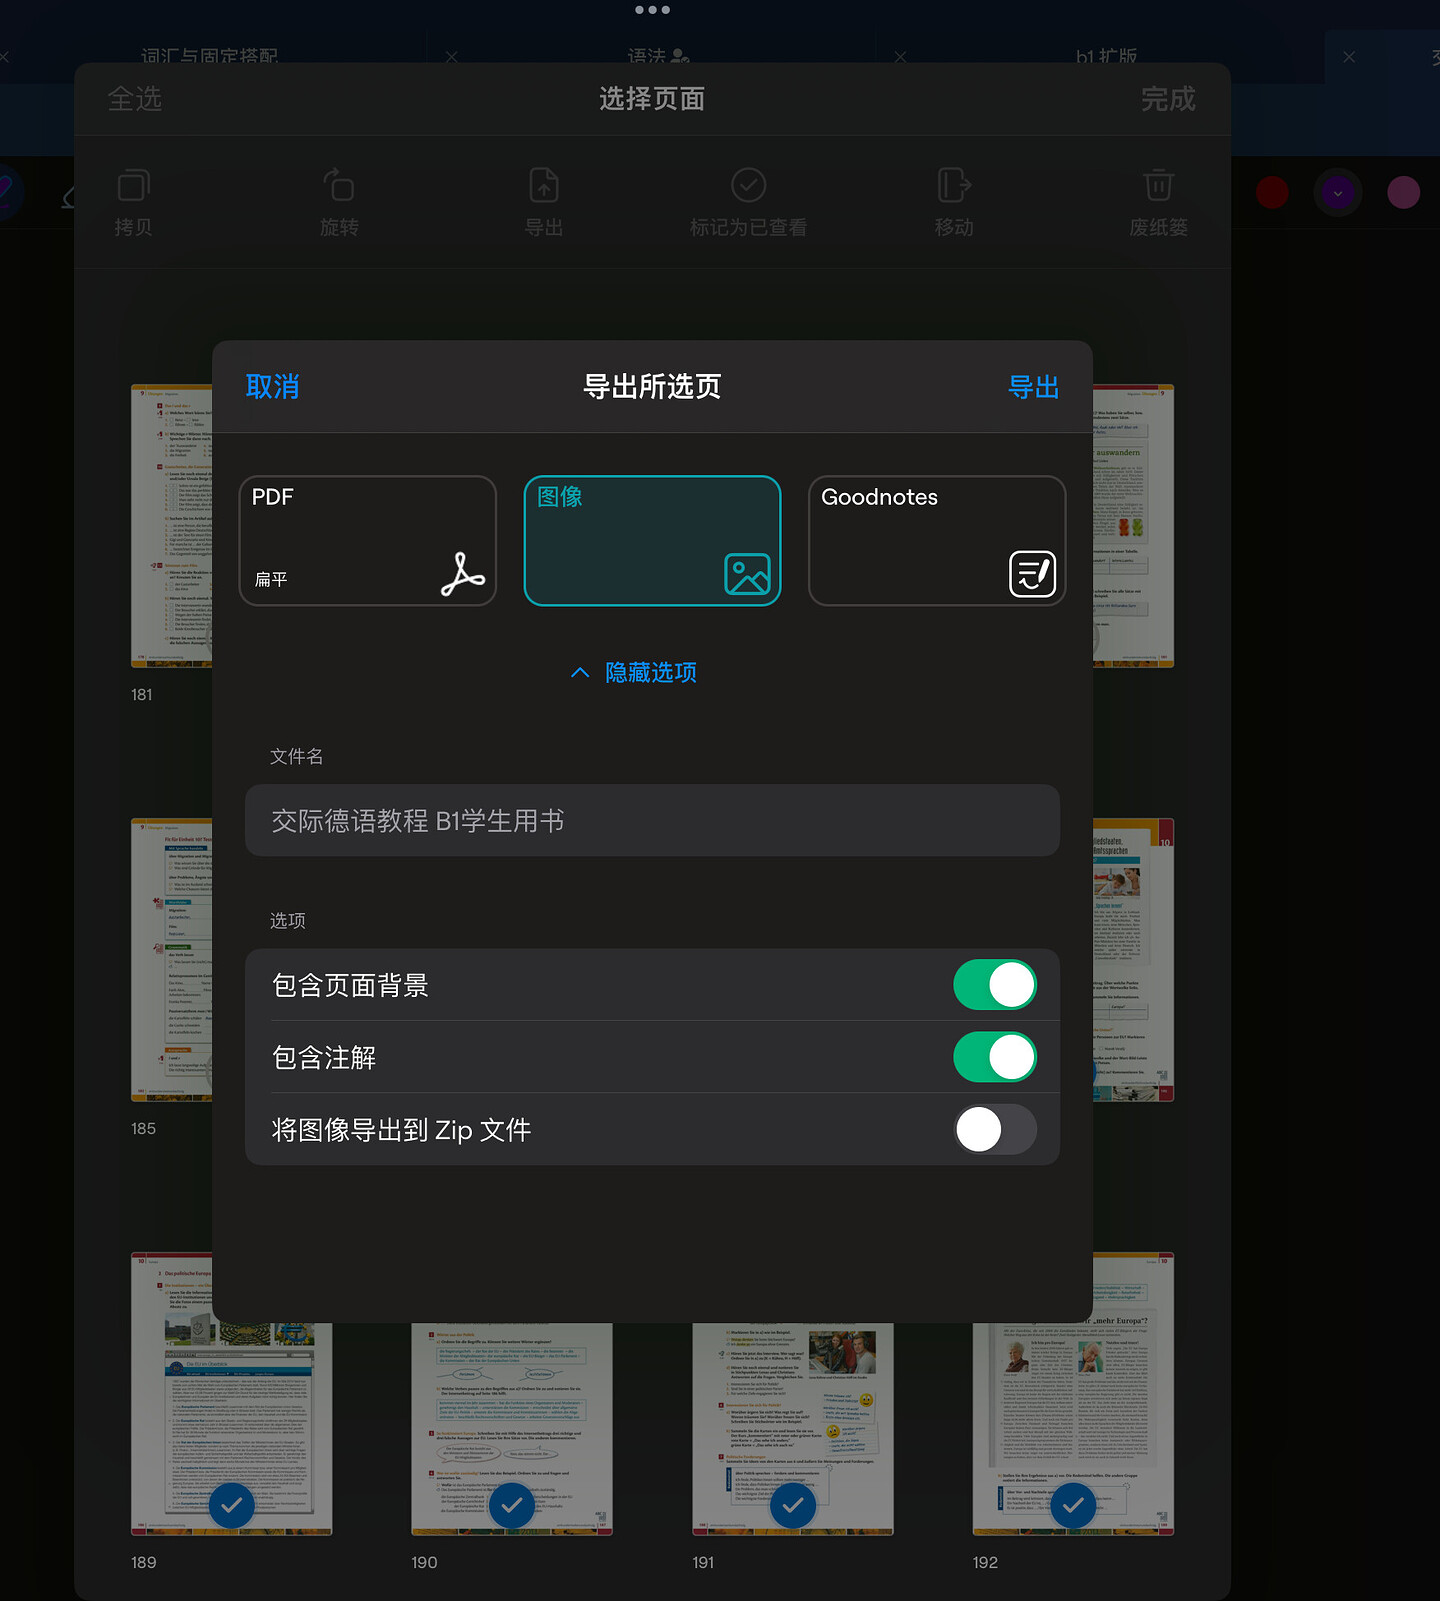Click the mark as viewed (标记为已查看) icon
The width and height of the screenshot is (1440, 1601).
(748, 187)
